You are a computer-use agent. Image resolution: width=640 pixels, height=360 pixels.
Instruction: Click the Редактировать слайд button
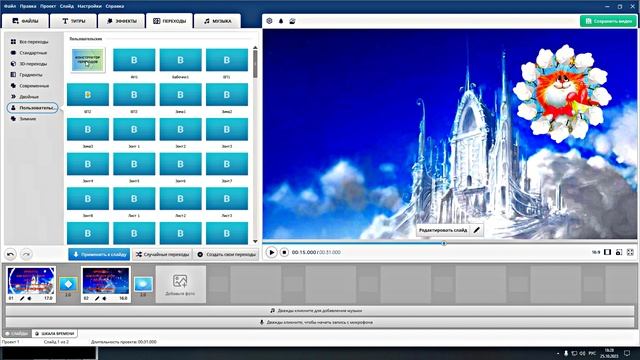(x=450, y=230)
